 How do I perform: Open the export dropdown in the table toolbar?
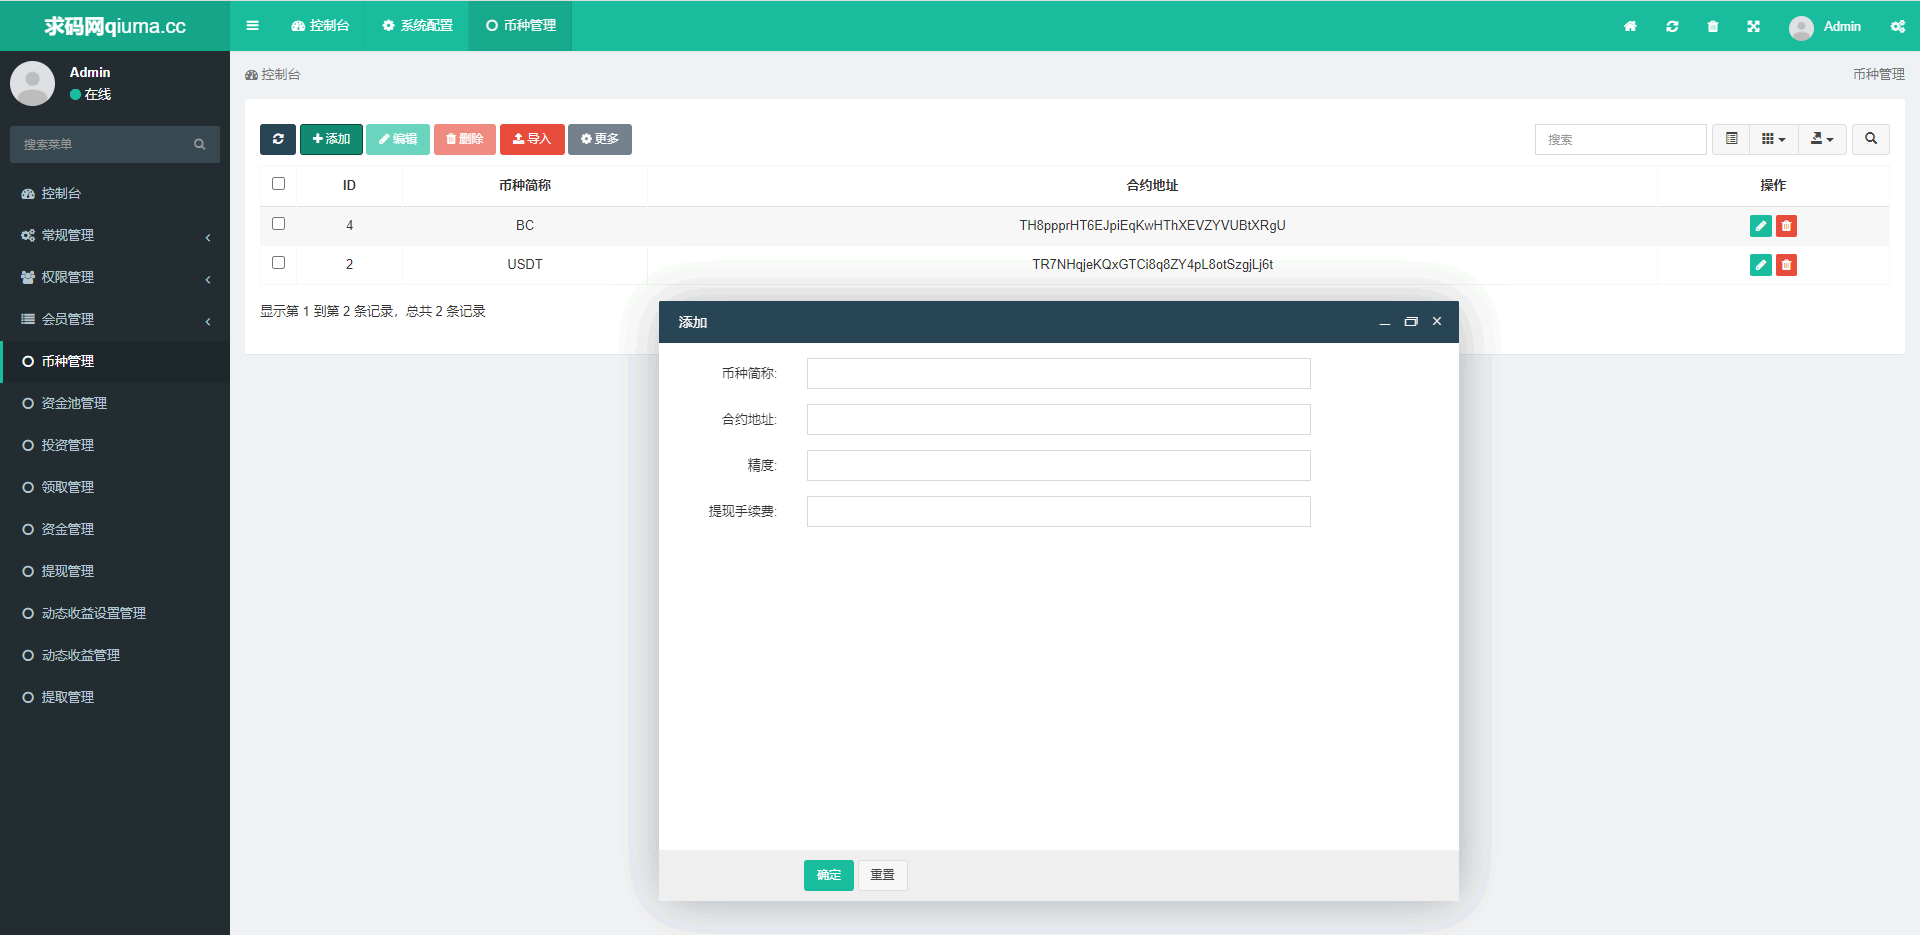pos(1821,139)
